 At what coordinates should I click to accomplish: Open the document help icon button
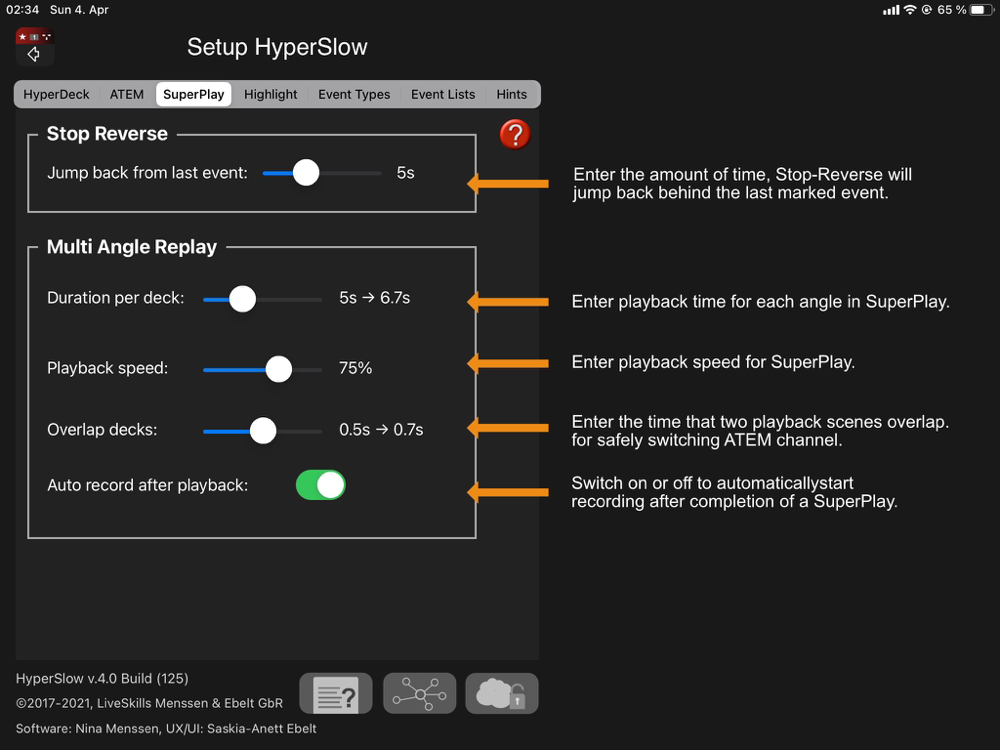[336, 693]
